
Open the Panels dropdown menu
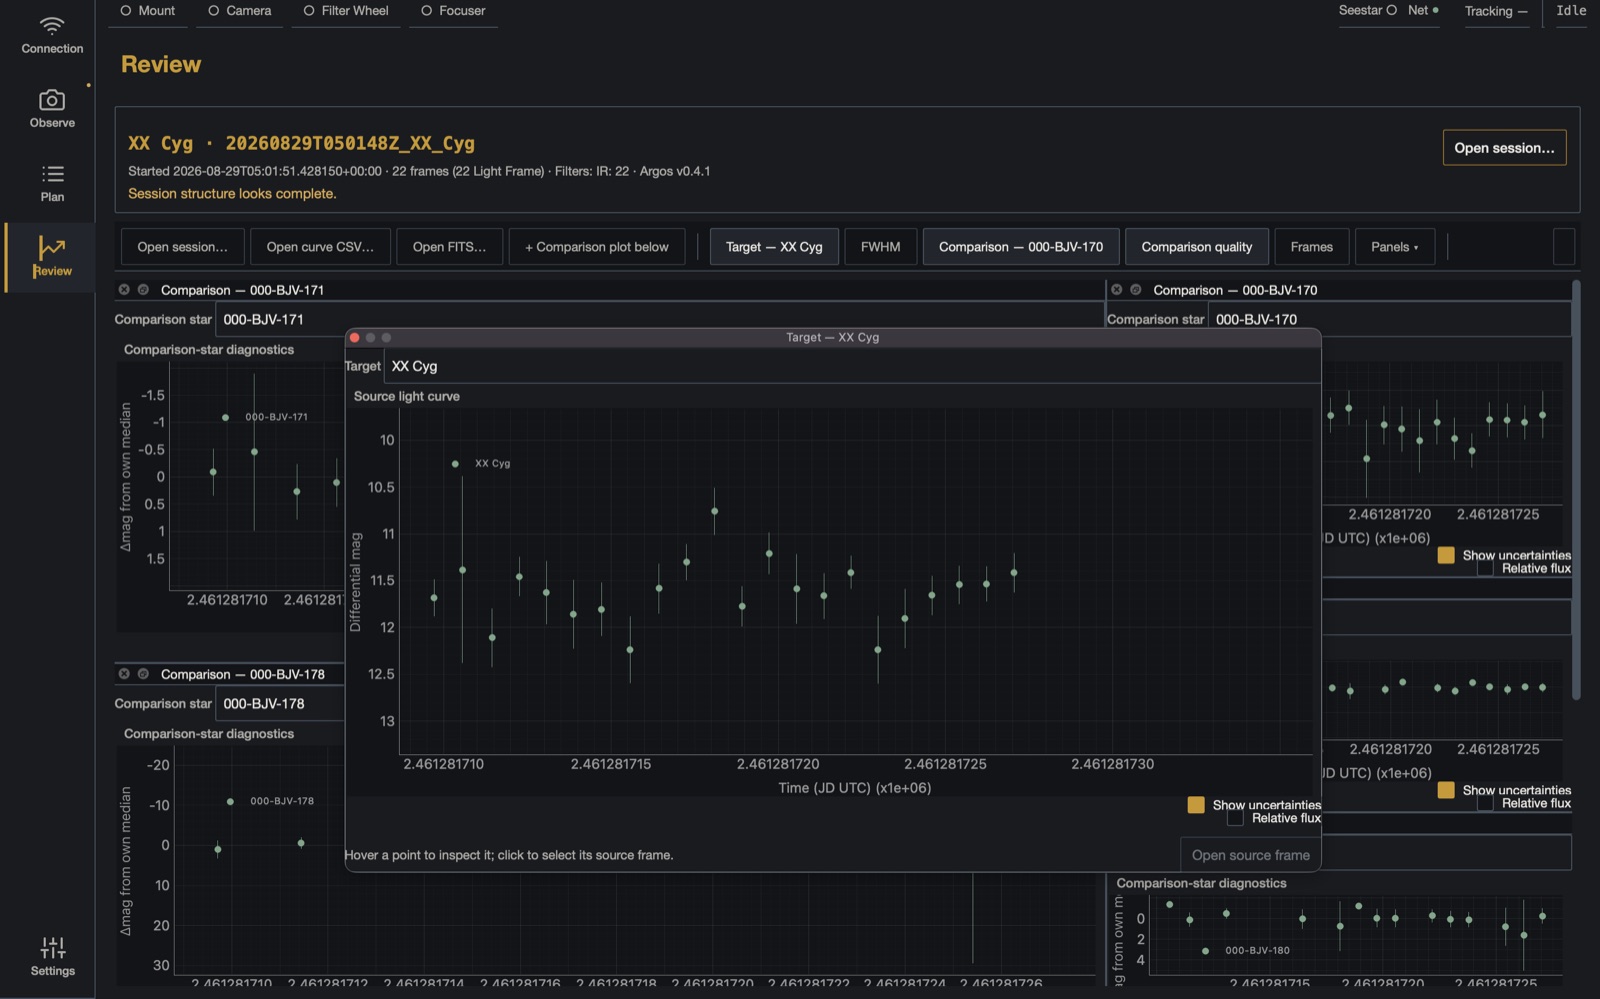pos(1395,247)
